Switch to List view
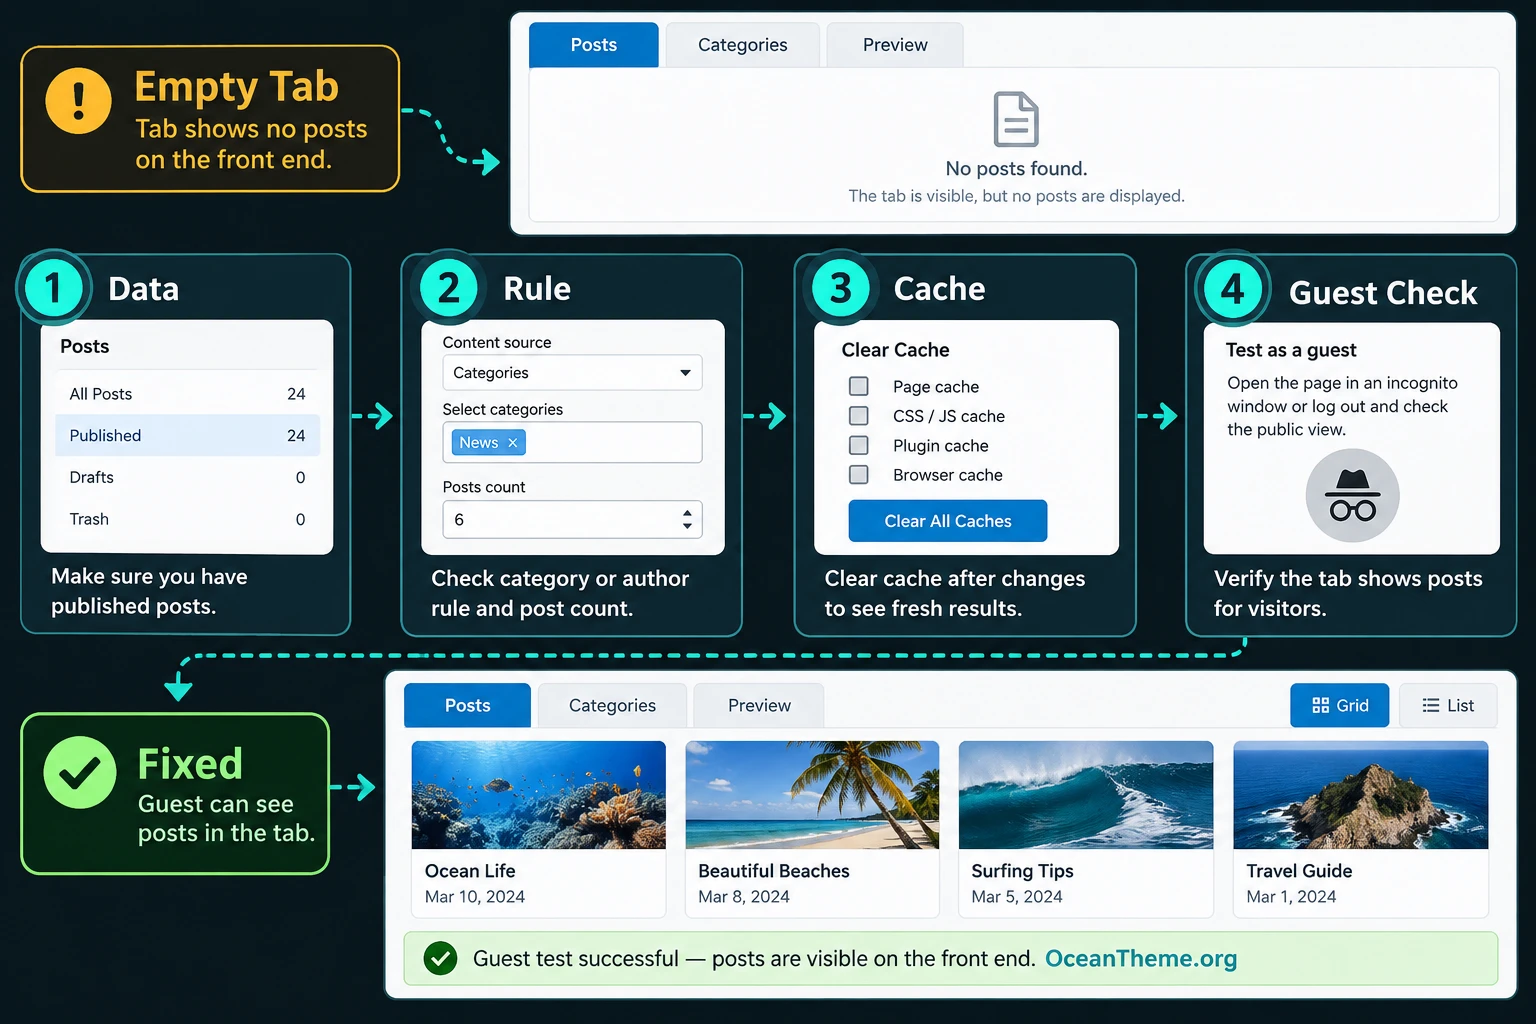This screenshot has height=1024, width=1536. (1447, 705)
